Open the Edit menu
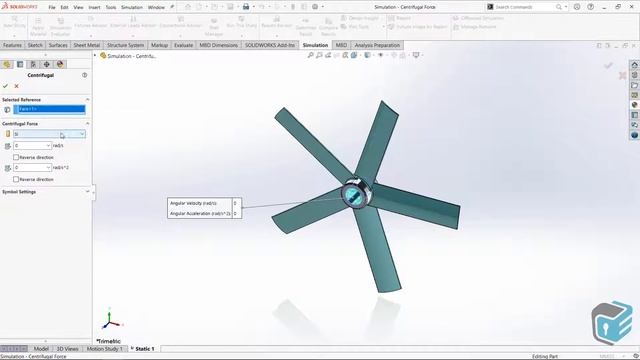Image resolution: width=640 pixels, height=360 pixels. pyautogui.click(x=64, y=7)
